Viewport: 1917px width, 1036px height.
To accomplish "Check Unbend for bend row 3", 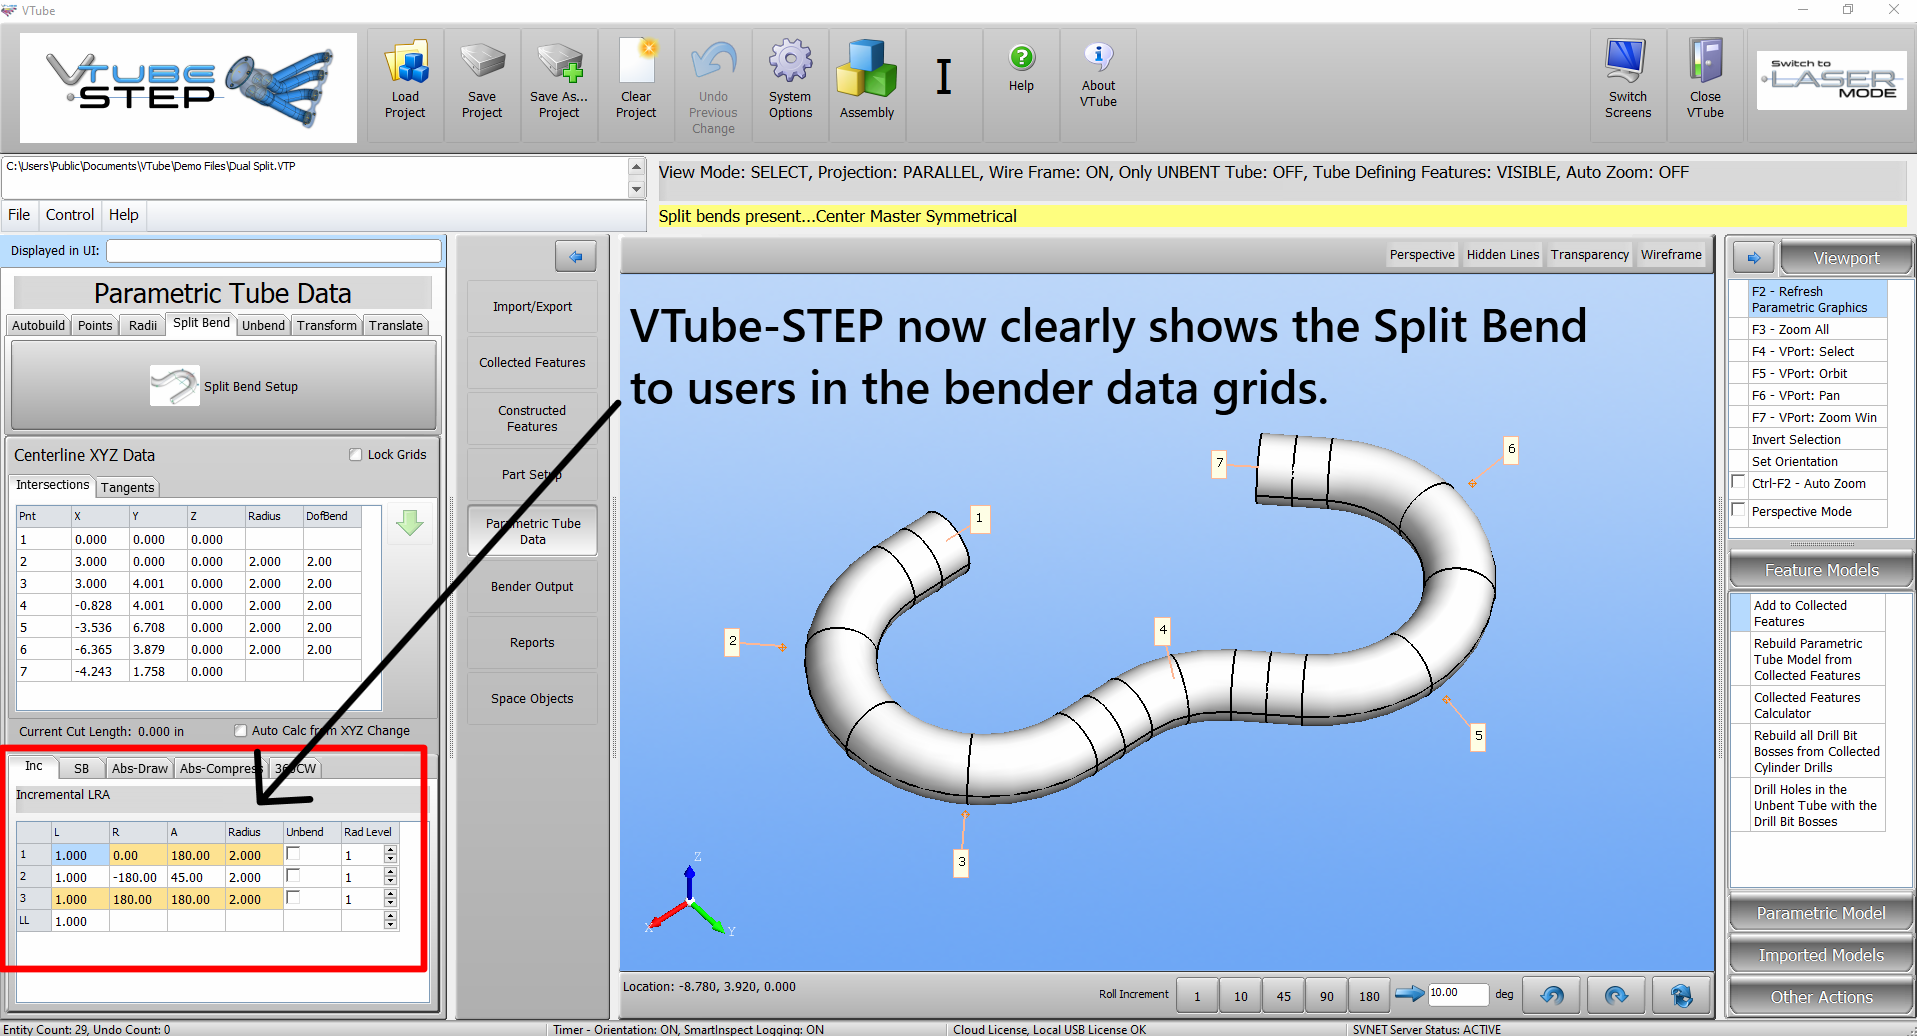I will point(293,898).
